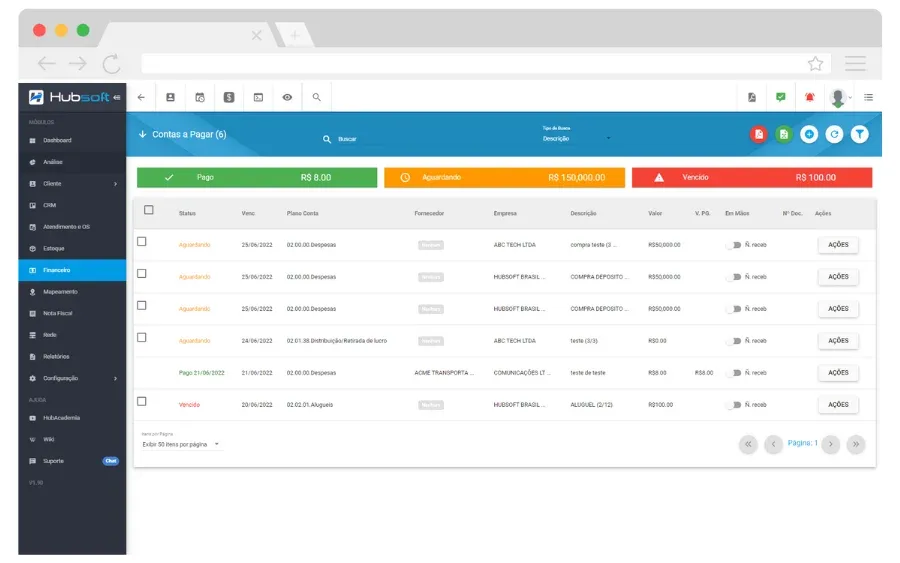Tick the select-all checkbox in table header

point(149,210)
